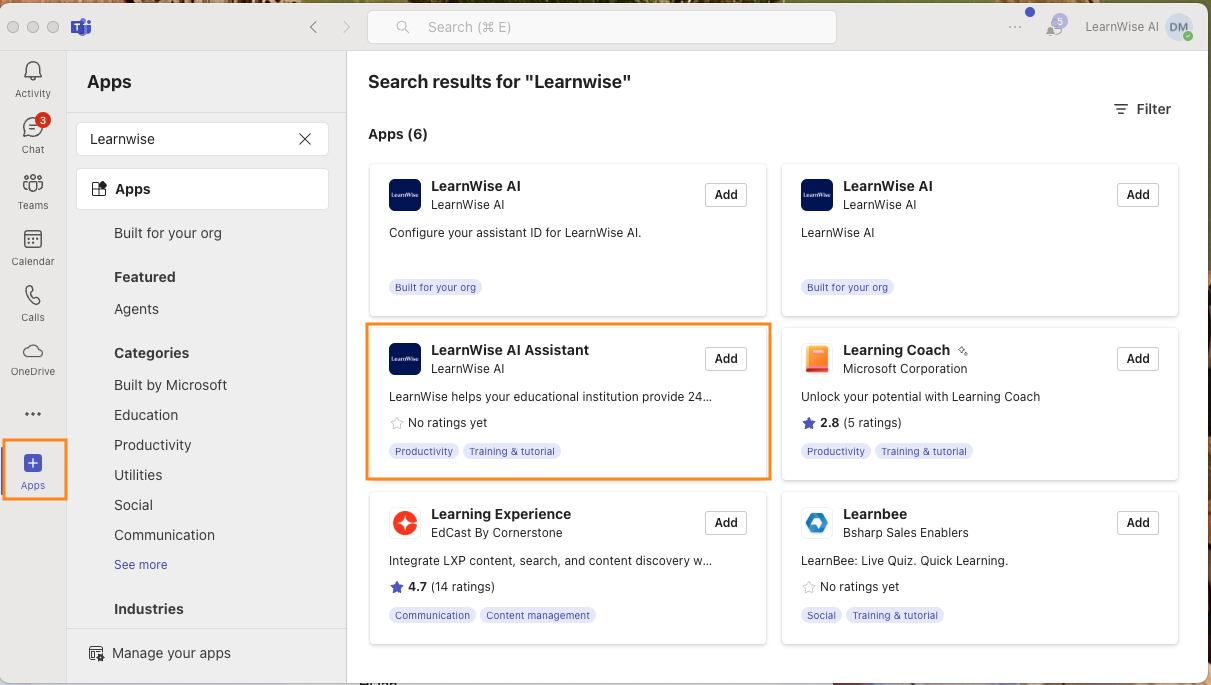Click the LearnWise AI Assistant app logo
This screenshot has height=685, width=1211.
[405, 359]
